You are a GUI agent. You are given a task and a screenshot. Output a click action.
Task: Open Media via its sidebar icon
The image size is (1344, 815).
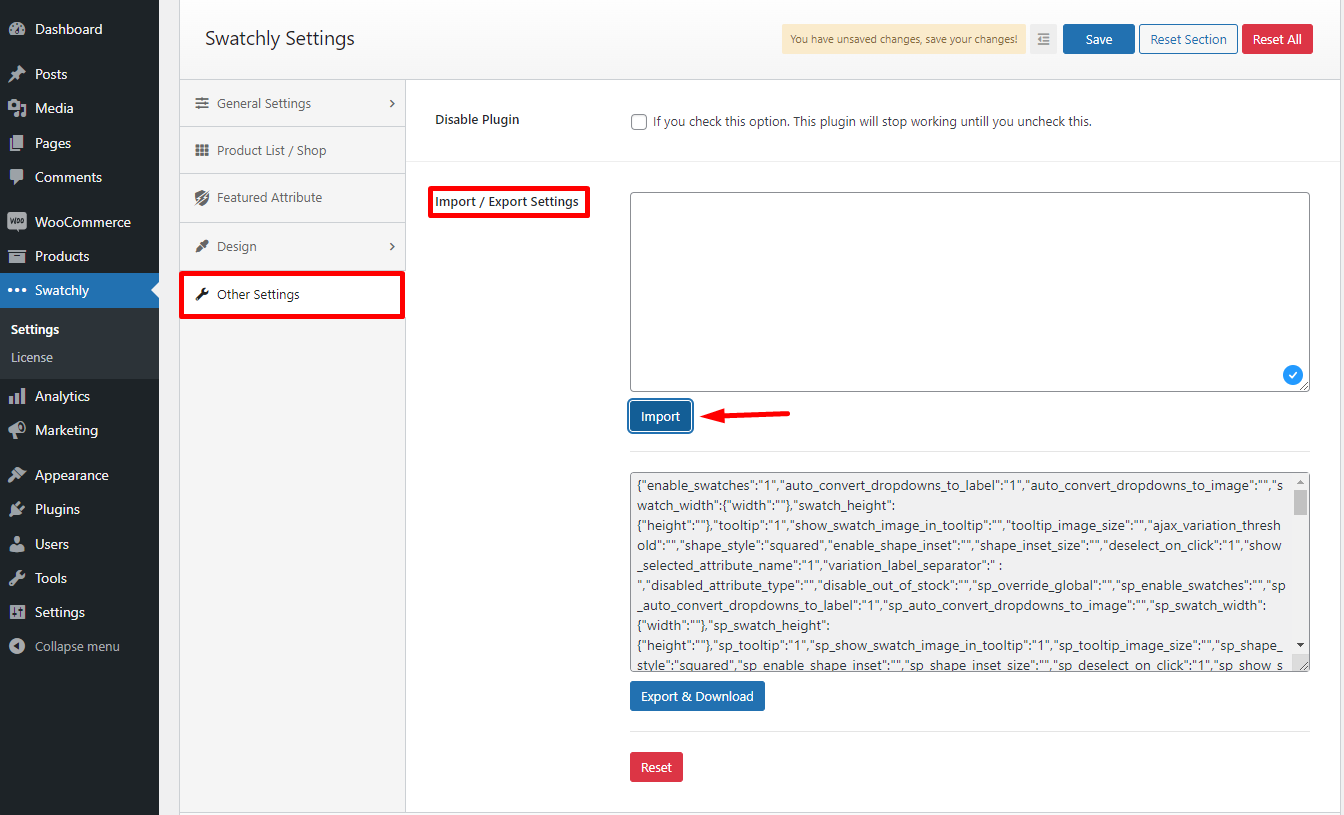(x=17, y=108)
